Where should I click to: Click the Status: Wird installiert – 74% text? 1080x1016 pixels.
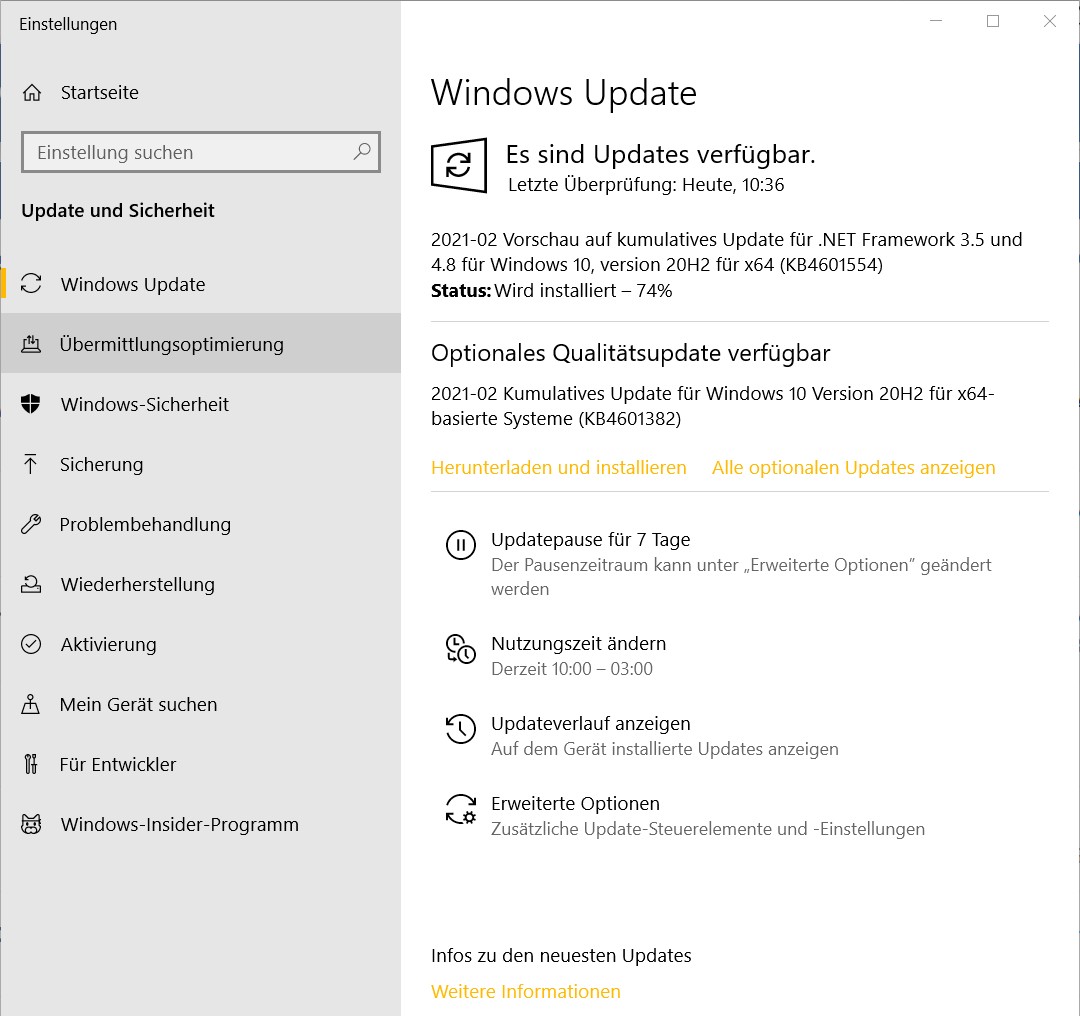click(x=551, y=291)
